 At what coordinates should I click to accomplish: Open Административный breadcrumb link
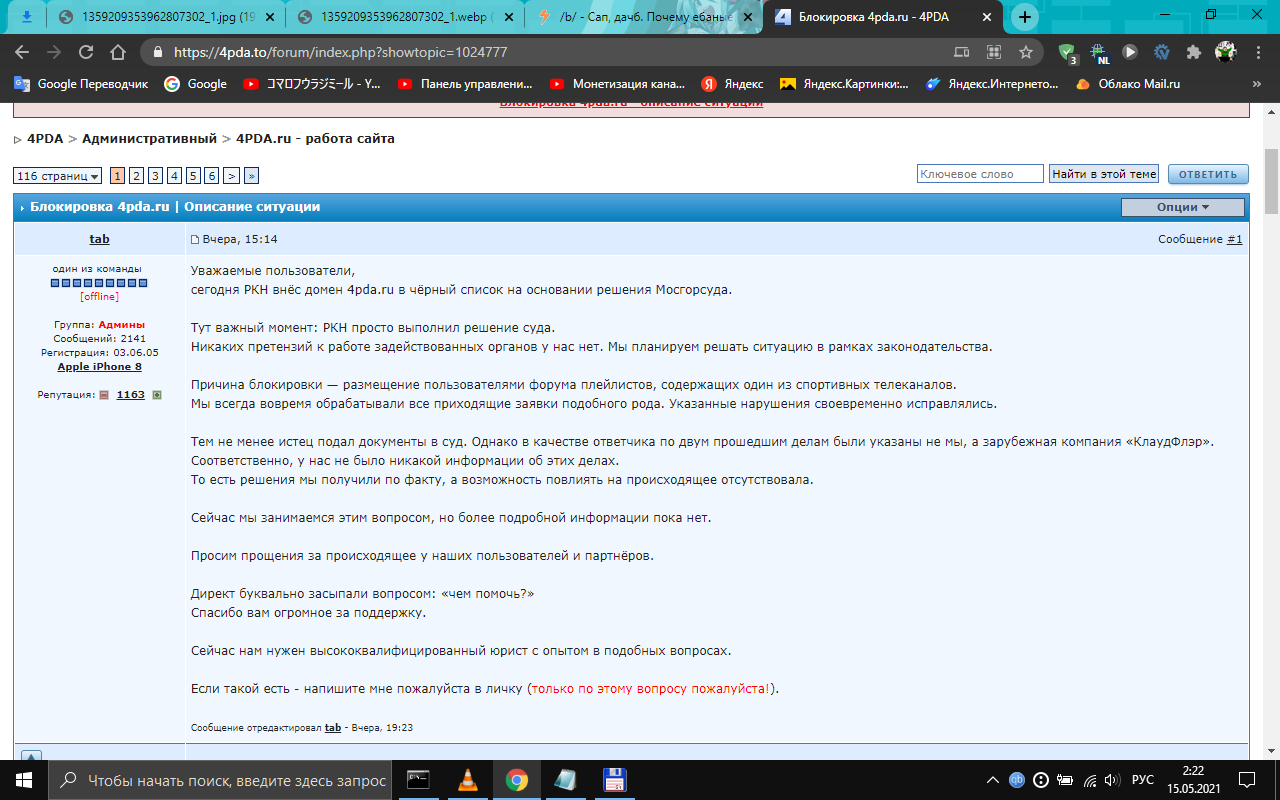tap(150, 138)
